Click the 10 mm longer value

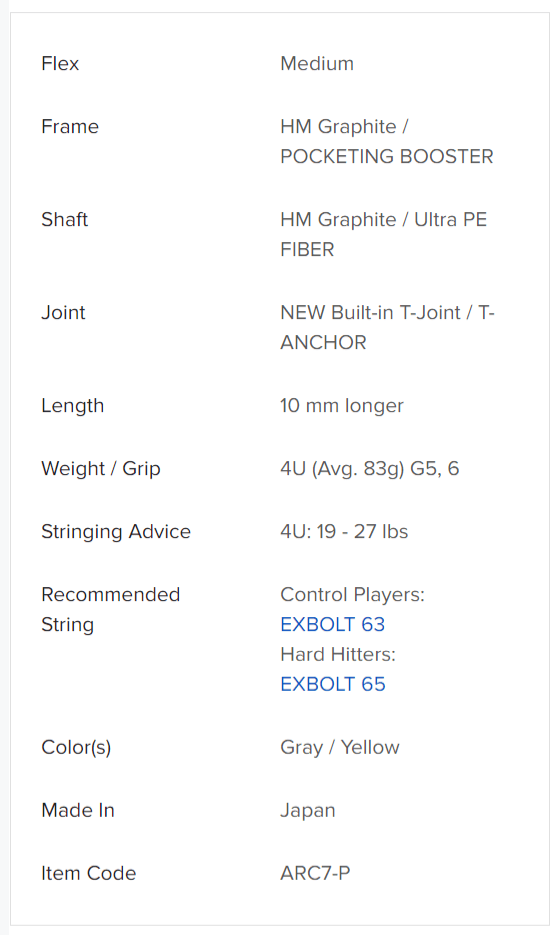click(342, 405)
